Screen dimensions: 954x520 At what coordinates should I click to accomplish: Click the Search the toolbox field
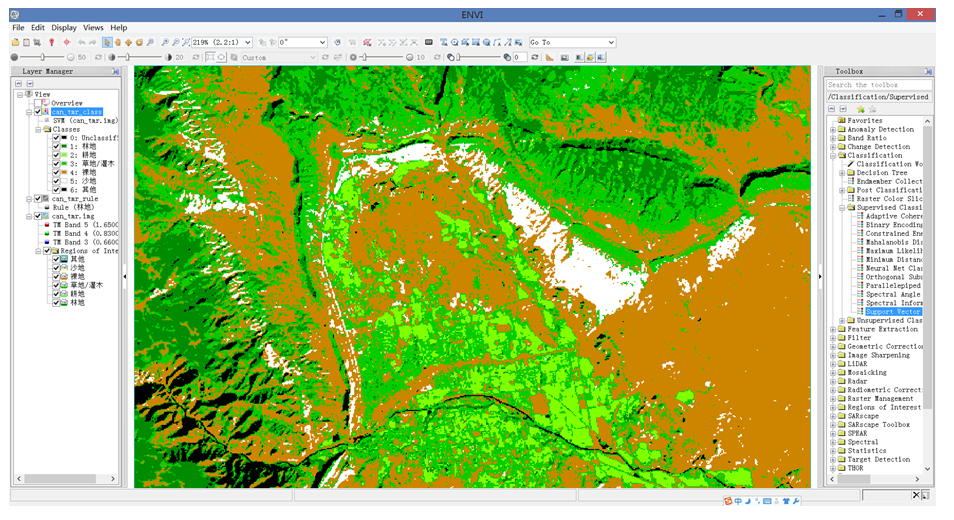[879, 85]
